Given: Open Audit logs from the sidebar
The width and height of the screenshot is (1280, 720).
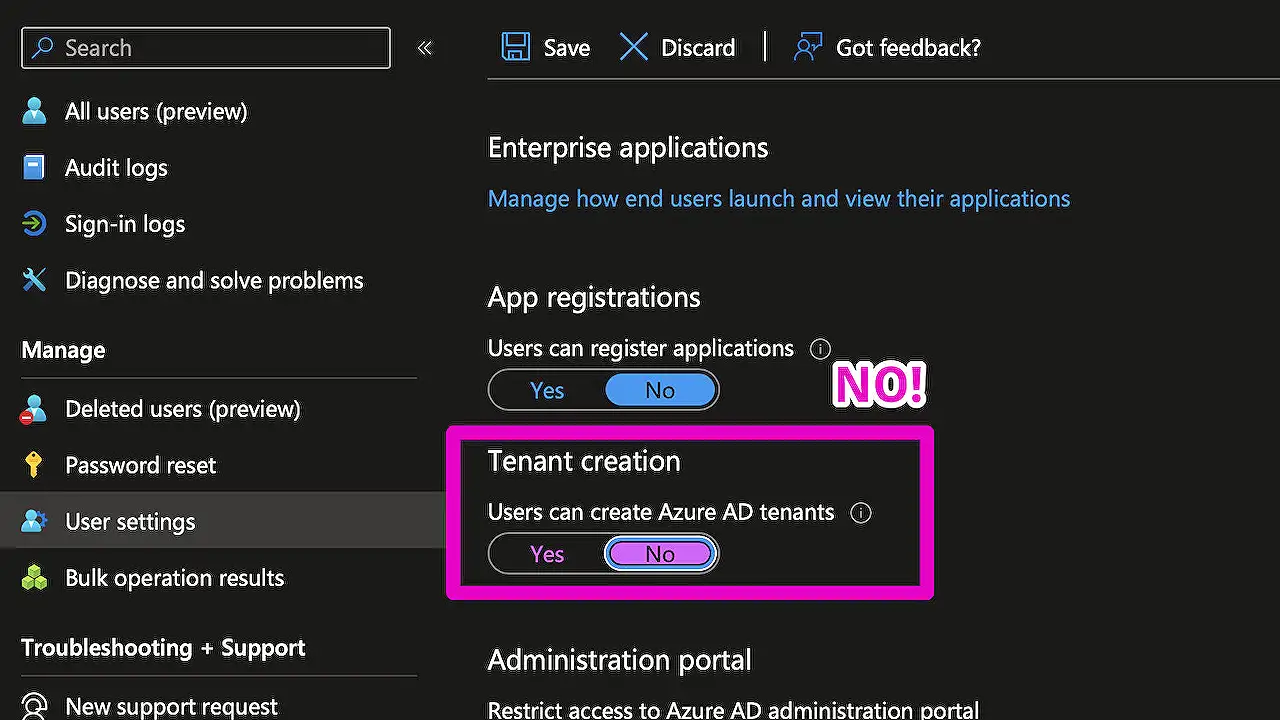Looking at the screenshot, I should click(x=33, y=167).
